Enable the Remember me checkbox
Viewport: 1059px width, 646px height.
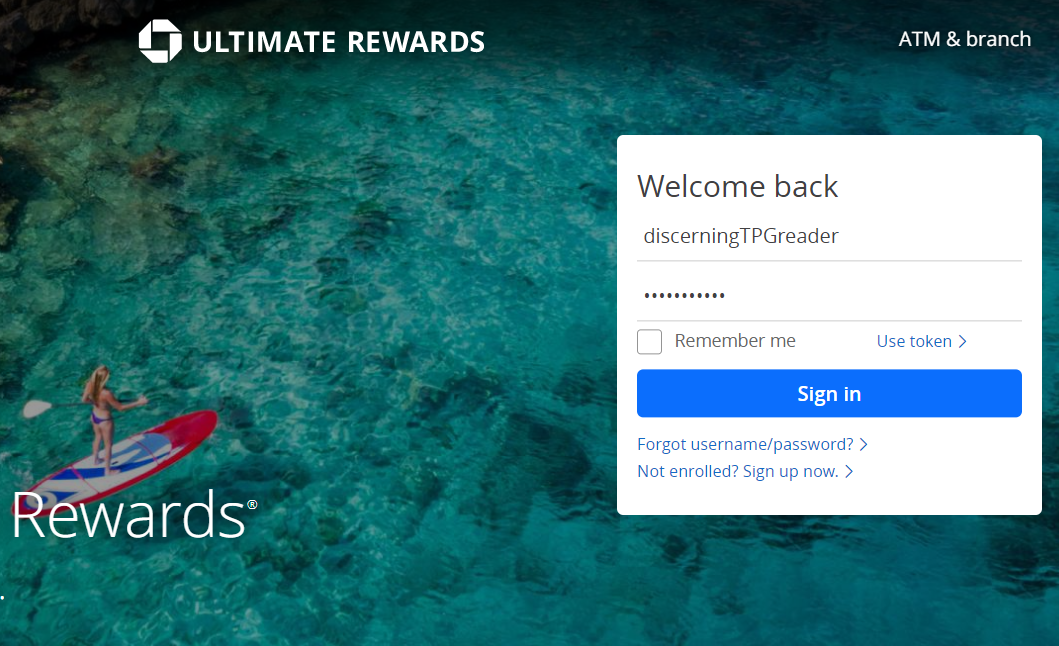pyautogui.click(x=649, y=341)
